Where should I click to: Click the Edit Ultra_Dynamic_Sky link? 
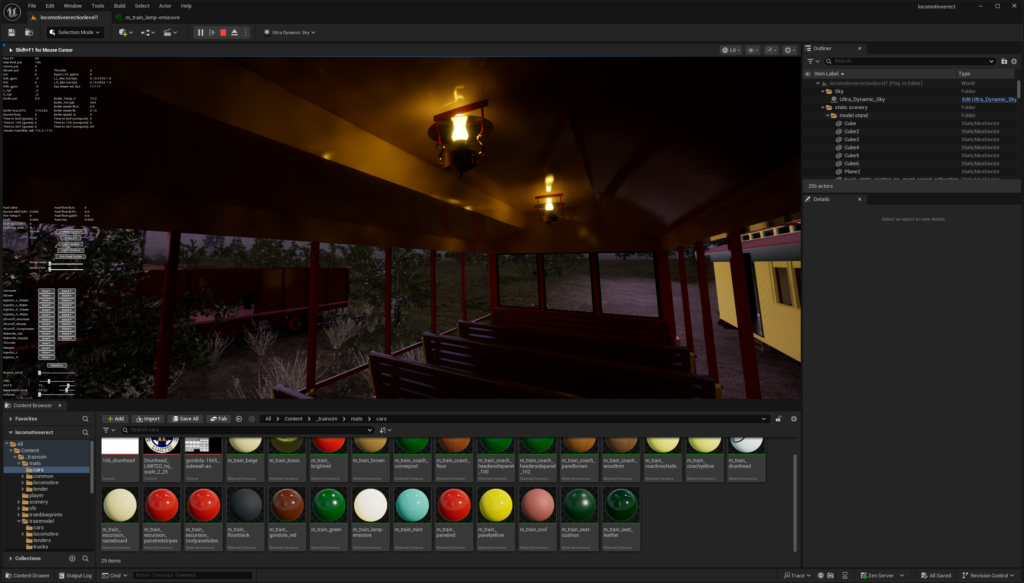[988, 99]
